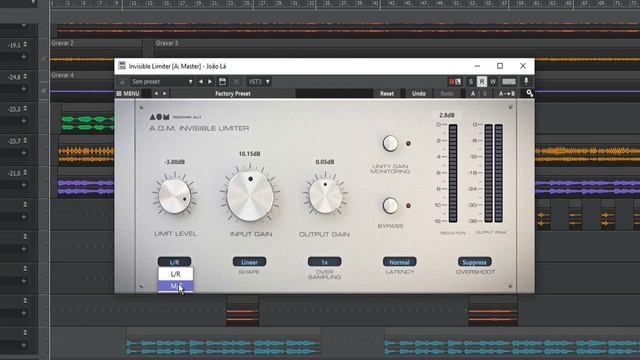
Task: Click the gain reduction meter
Action: pyautogui.click(x=453, y=173)
